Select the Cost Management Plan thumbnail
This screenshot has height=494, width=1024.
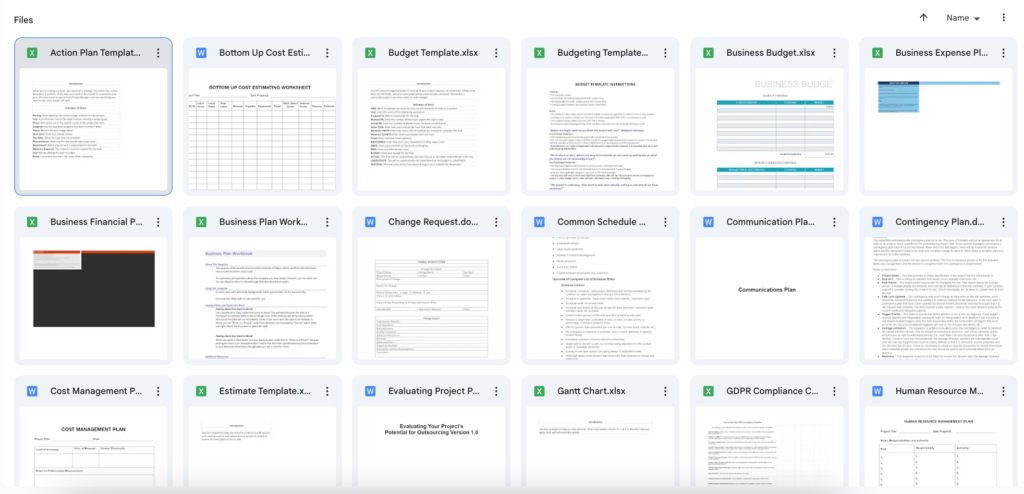pyautogui.click(x=93, y=446)
